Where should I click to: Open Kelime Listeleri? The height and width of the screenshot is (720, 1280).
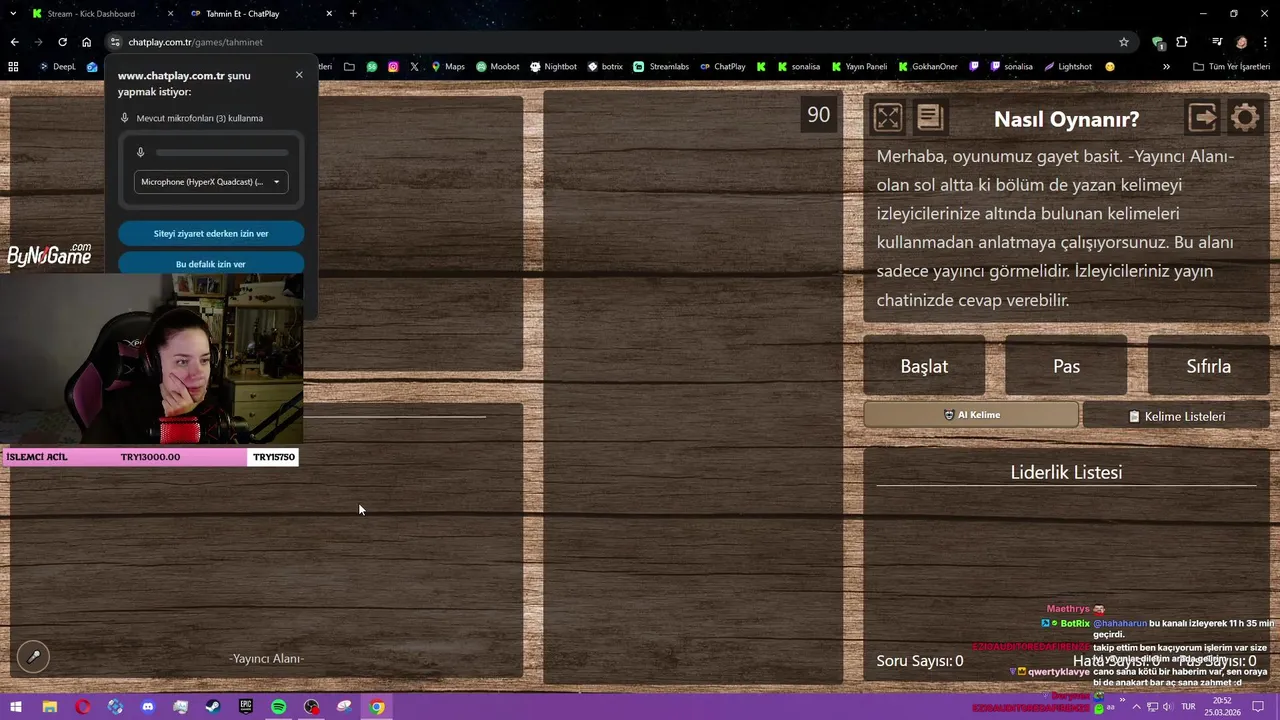1176,416
